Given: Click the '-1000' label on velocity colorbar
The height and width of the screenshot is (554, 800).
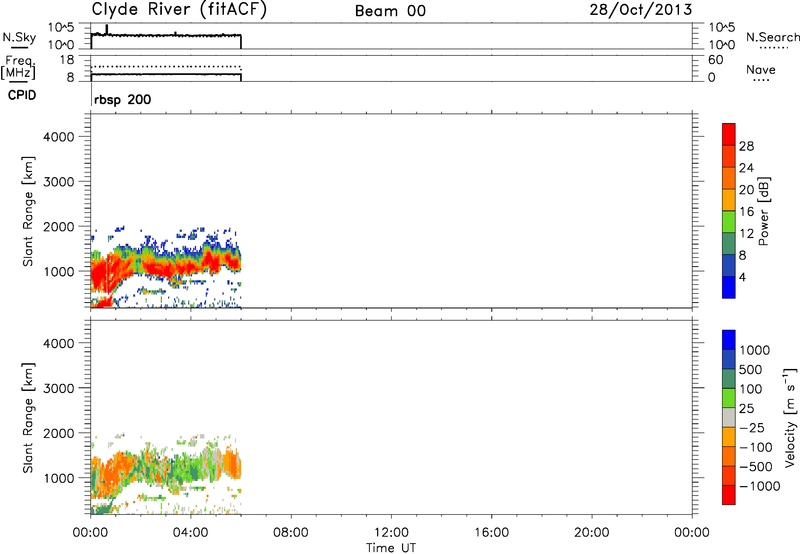Looking at the screenshot, I should (x=760, y=486).
